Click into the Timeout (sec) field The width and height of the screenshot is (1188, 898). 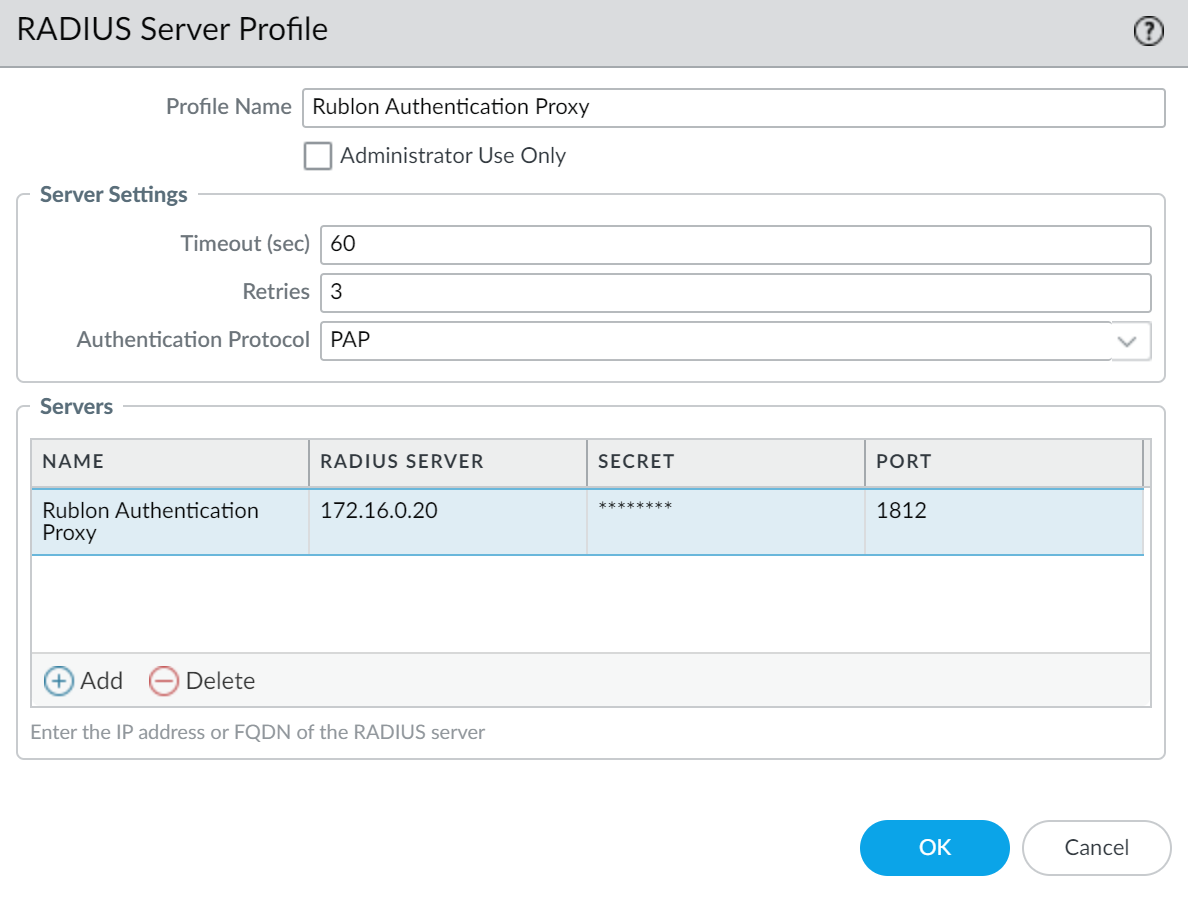click(735, 245)
